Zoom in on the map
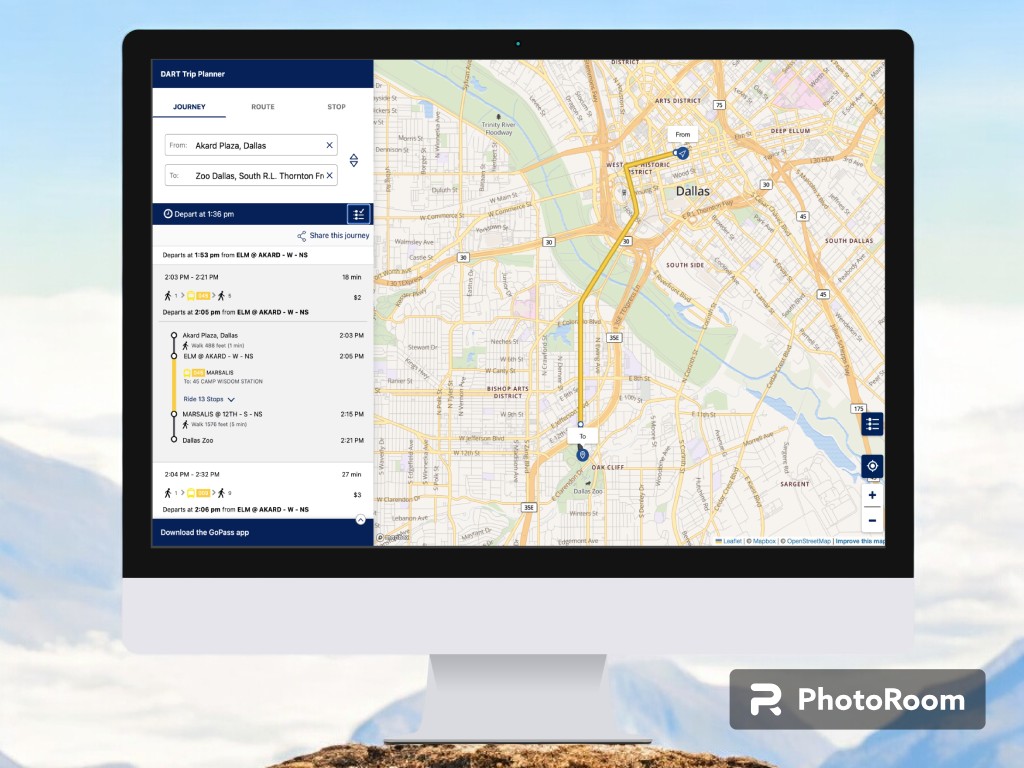1024x768 pixels. tap(872, 495)
